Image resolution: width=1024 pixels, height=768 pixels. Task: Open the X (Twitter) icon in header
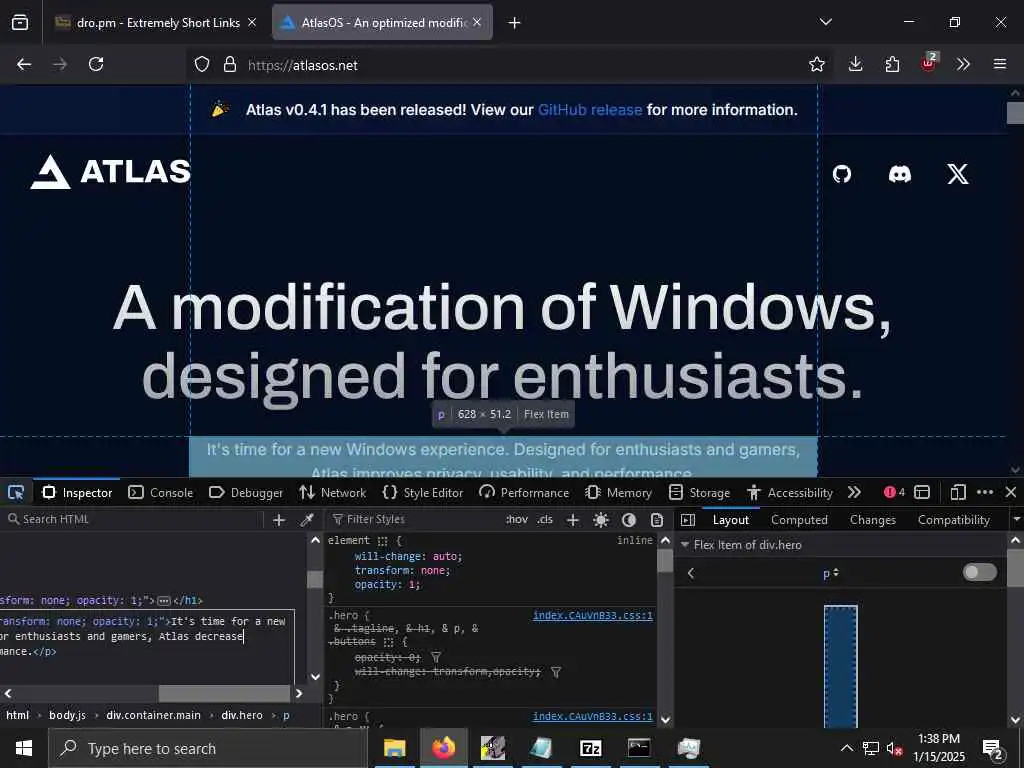point(958,174)
